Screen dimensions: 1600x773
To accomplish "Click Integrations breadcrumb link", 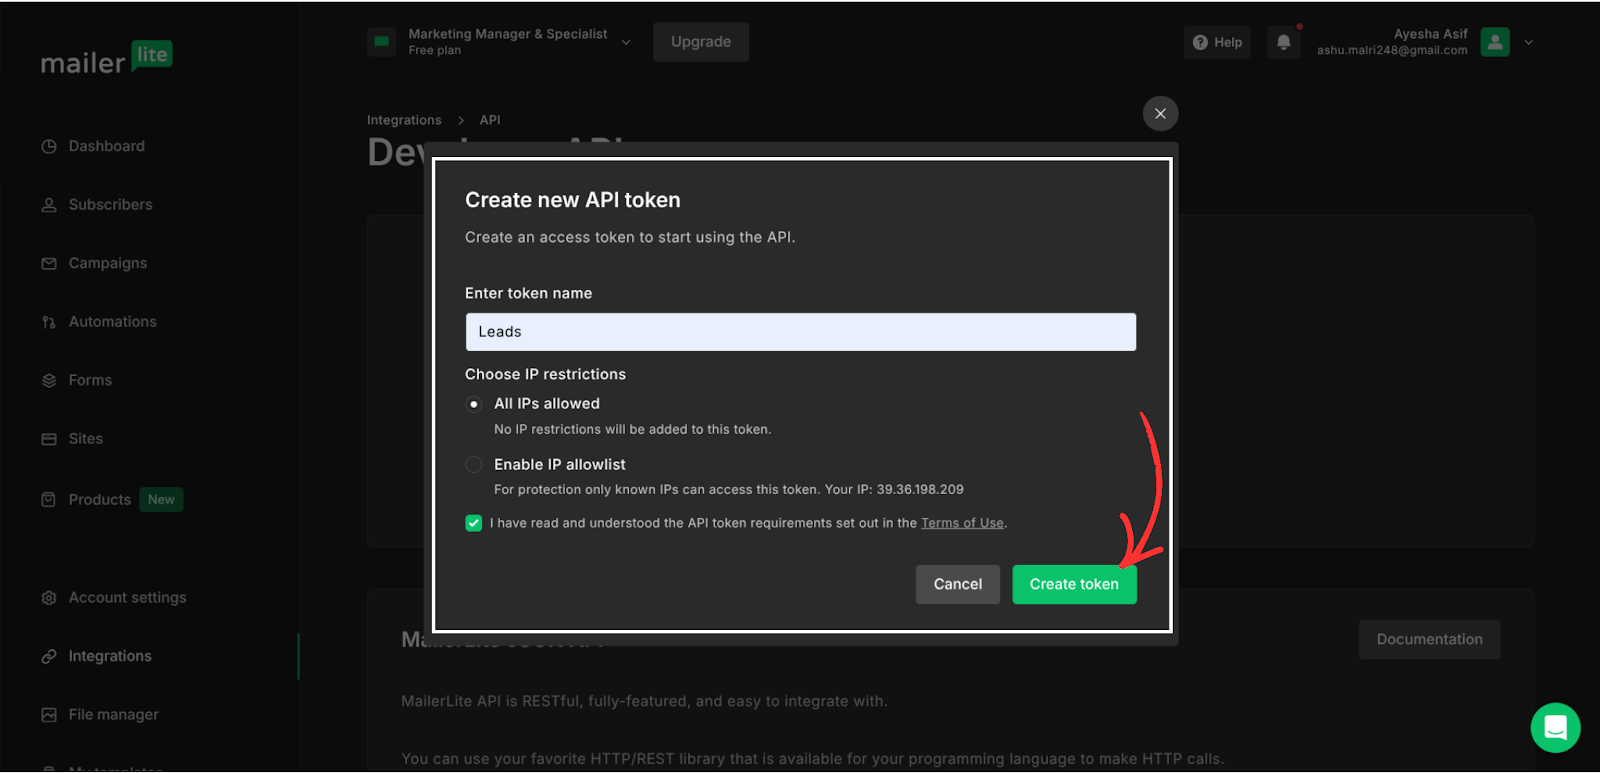I will (404, 120).
